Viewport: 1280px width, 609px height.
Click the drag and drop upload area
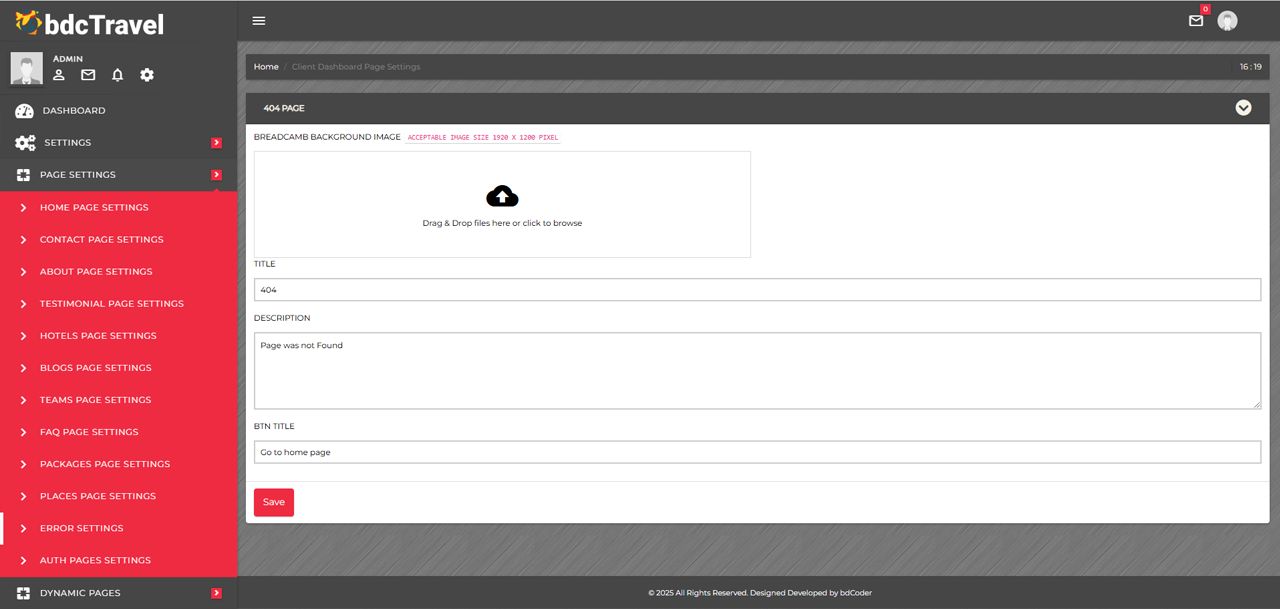502,204
